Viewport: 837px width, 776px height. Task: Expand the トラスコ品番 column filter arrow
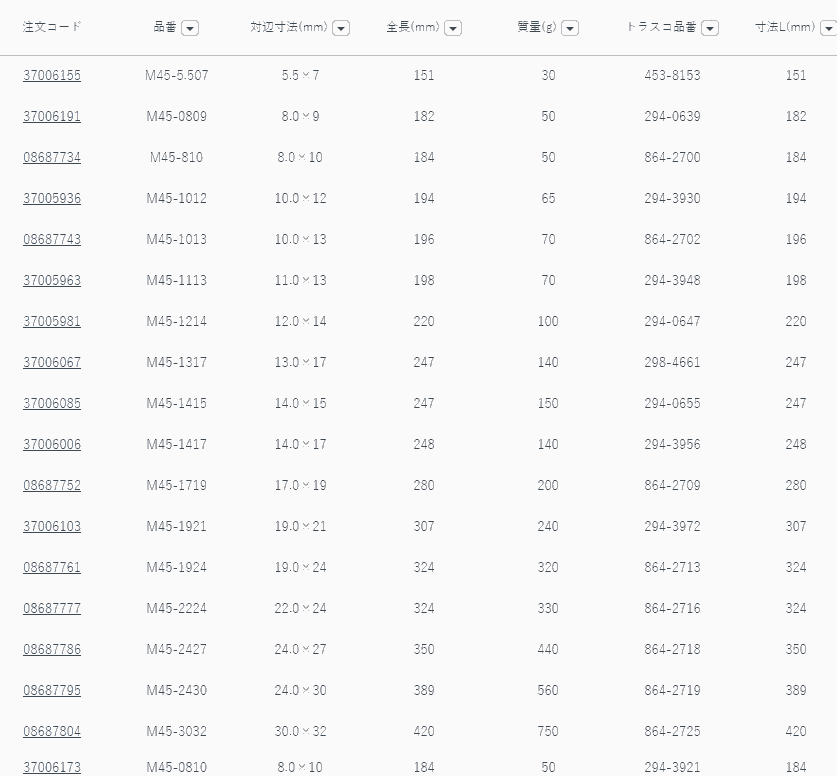[710, 28]
